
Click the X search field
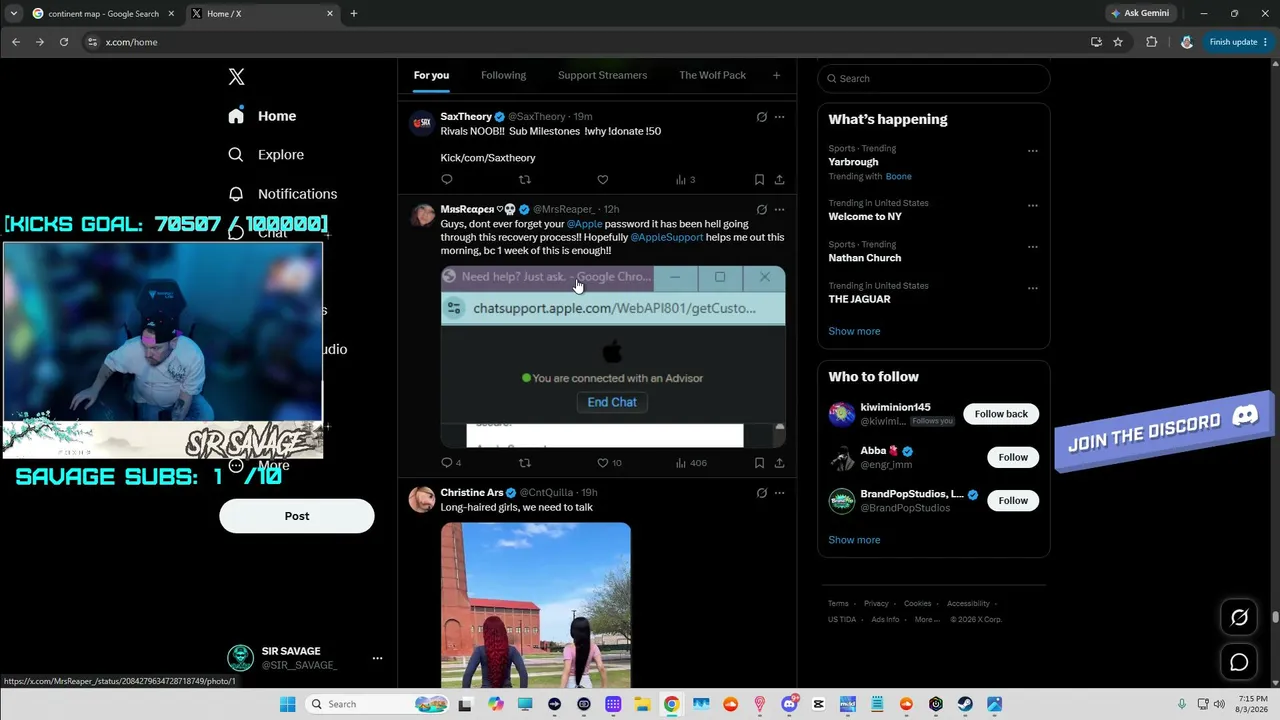[934, 79]
